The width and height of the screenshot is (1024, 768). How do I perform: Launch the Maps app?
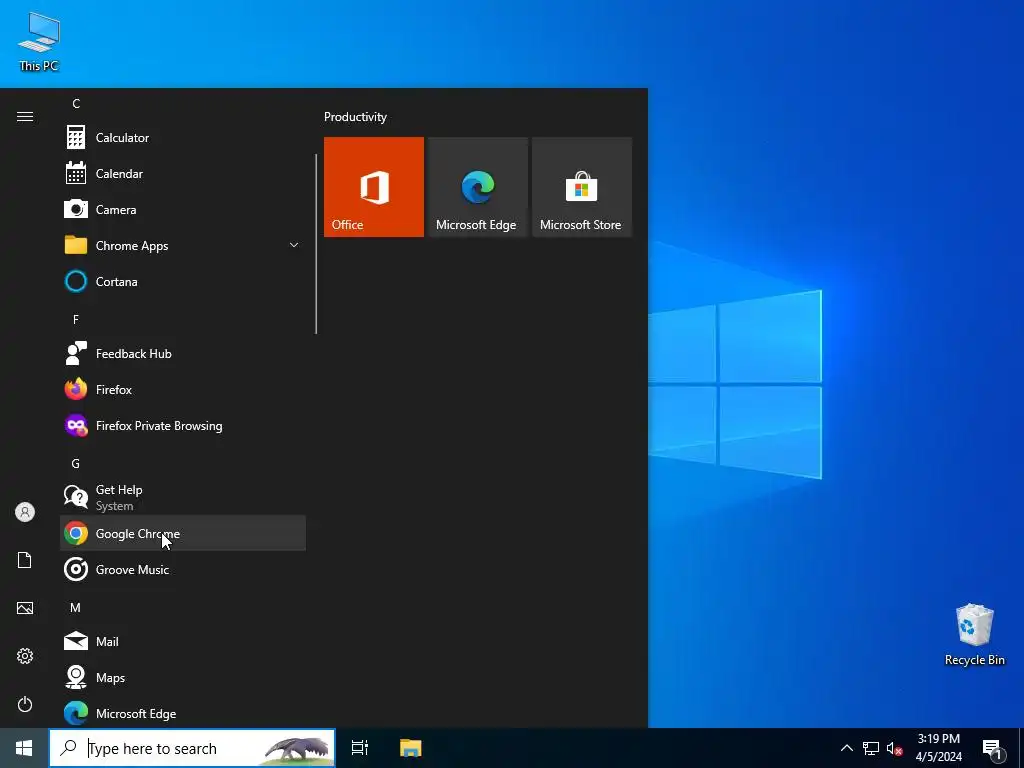tap(183, 678)
